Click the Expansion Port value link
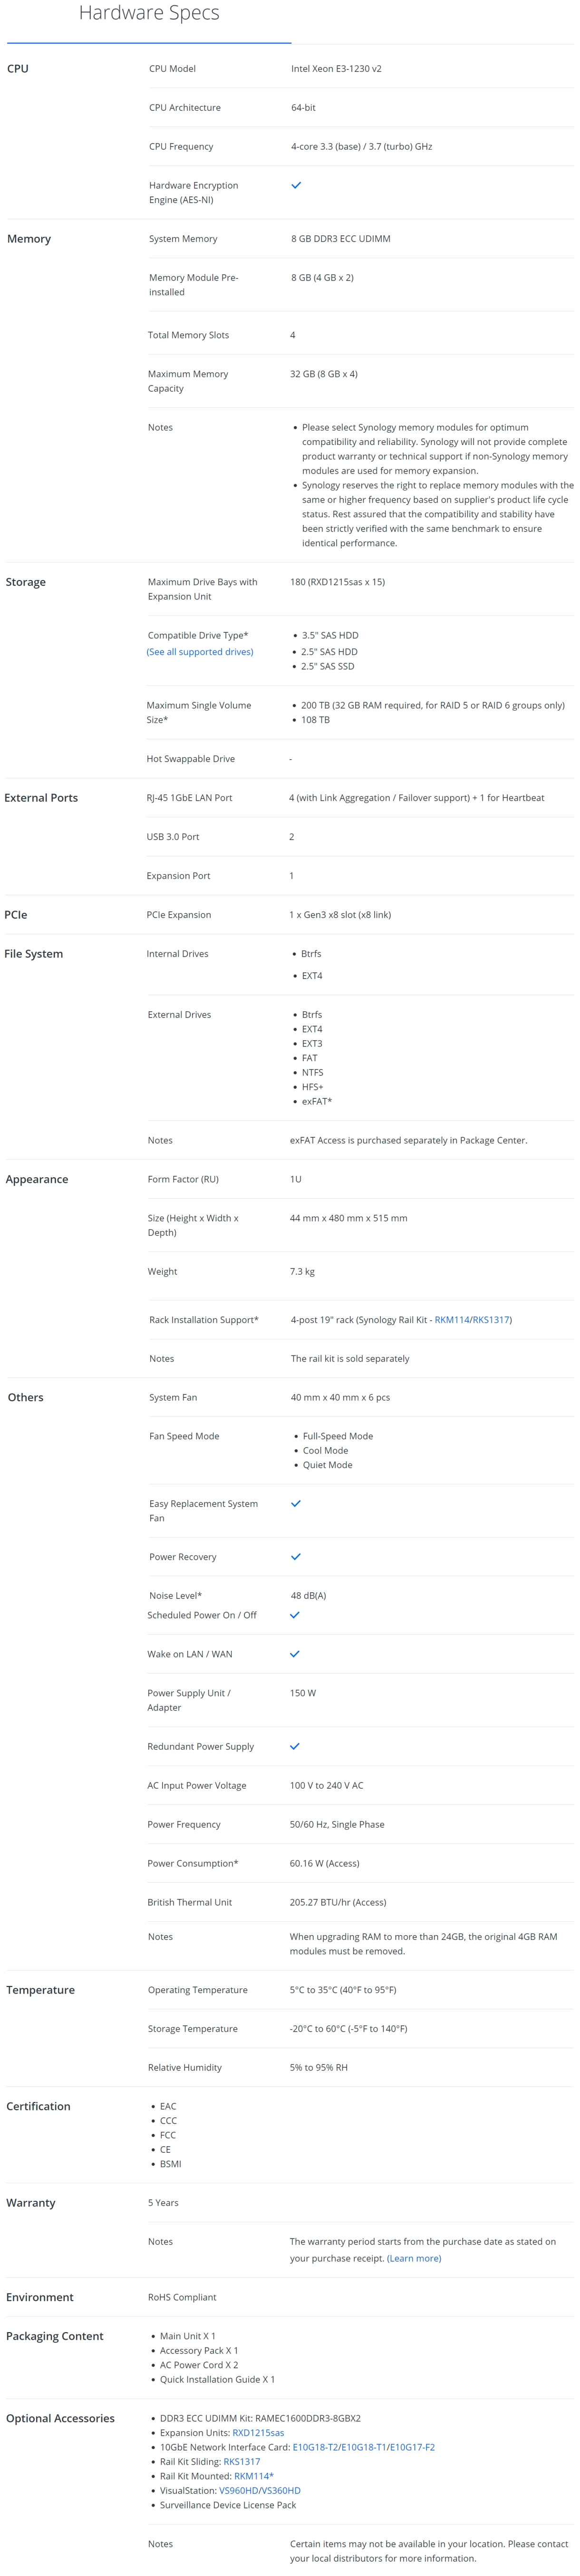This screenshot has height=2576, width=580. click(292, 875)
